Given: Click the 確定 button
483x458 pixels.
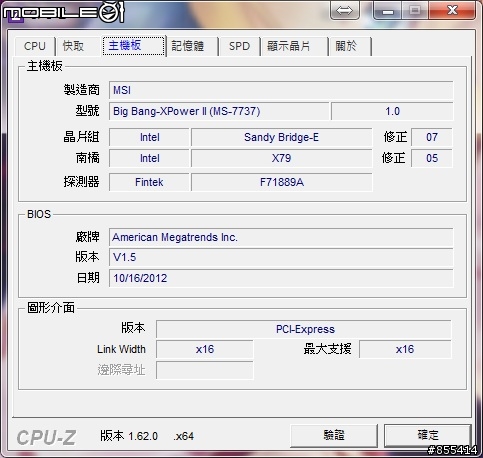Looking at the screenshot, I should [x=428, y=435].
